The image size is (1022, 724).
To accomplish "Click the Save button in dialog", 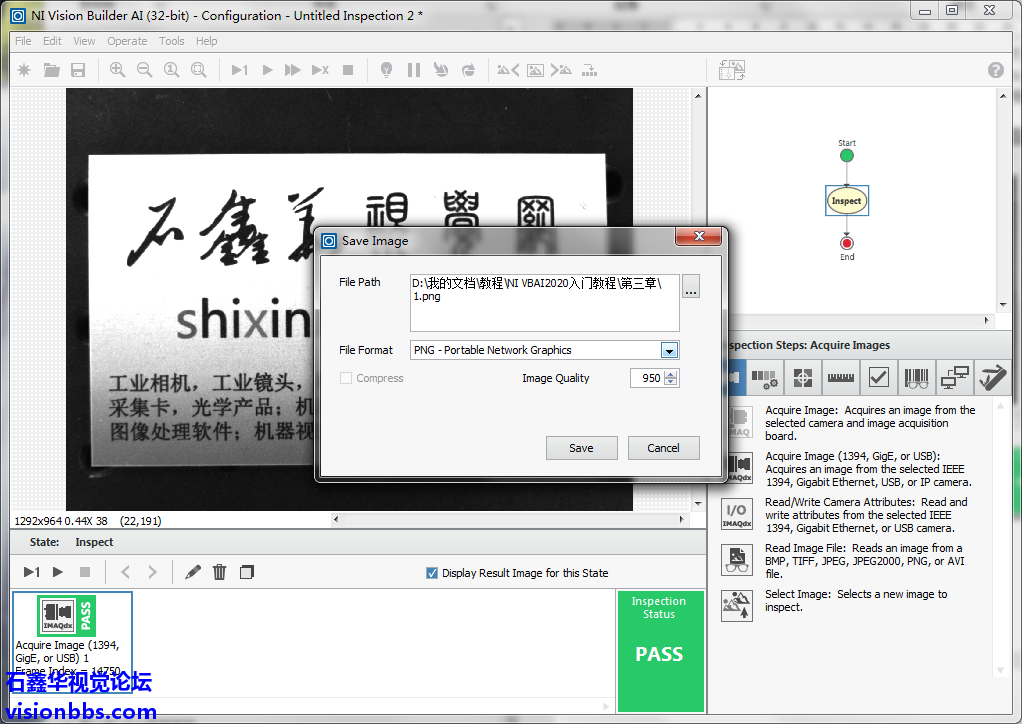I will point(581,448).
